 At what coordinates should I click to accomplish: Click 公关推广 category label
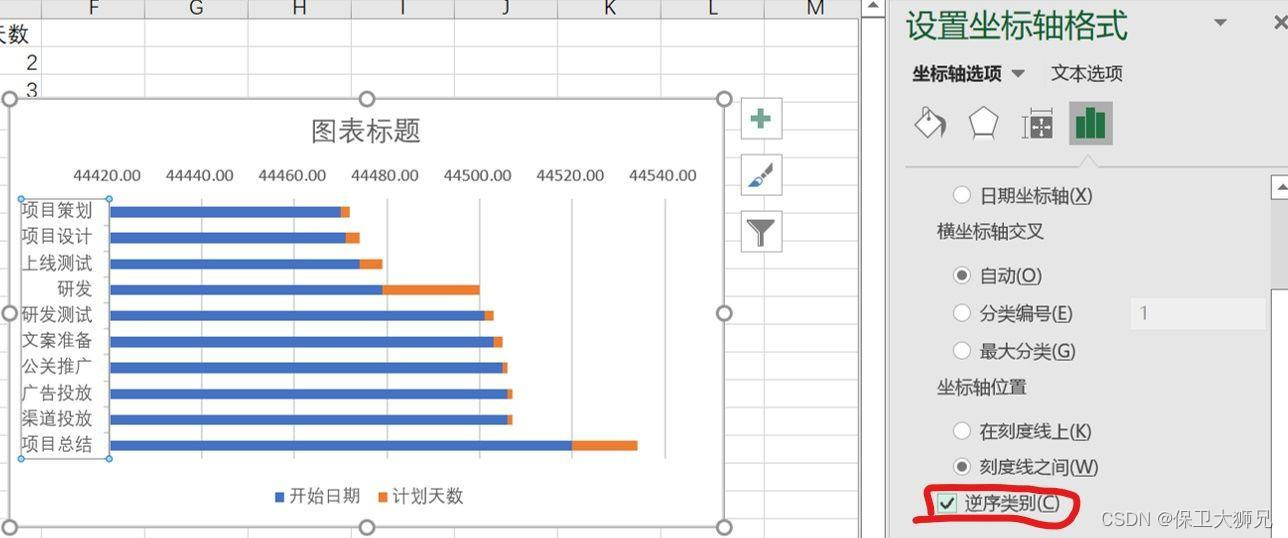57,367
